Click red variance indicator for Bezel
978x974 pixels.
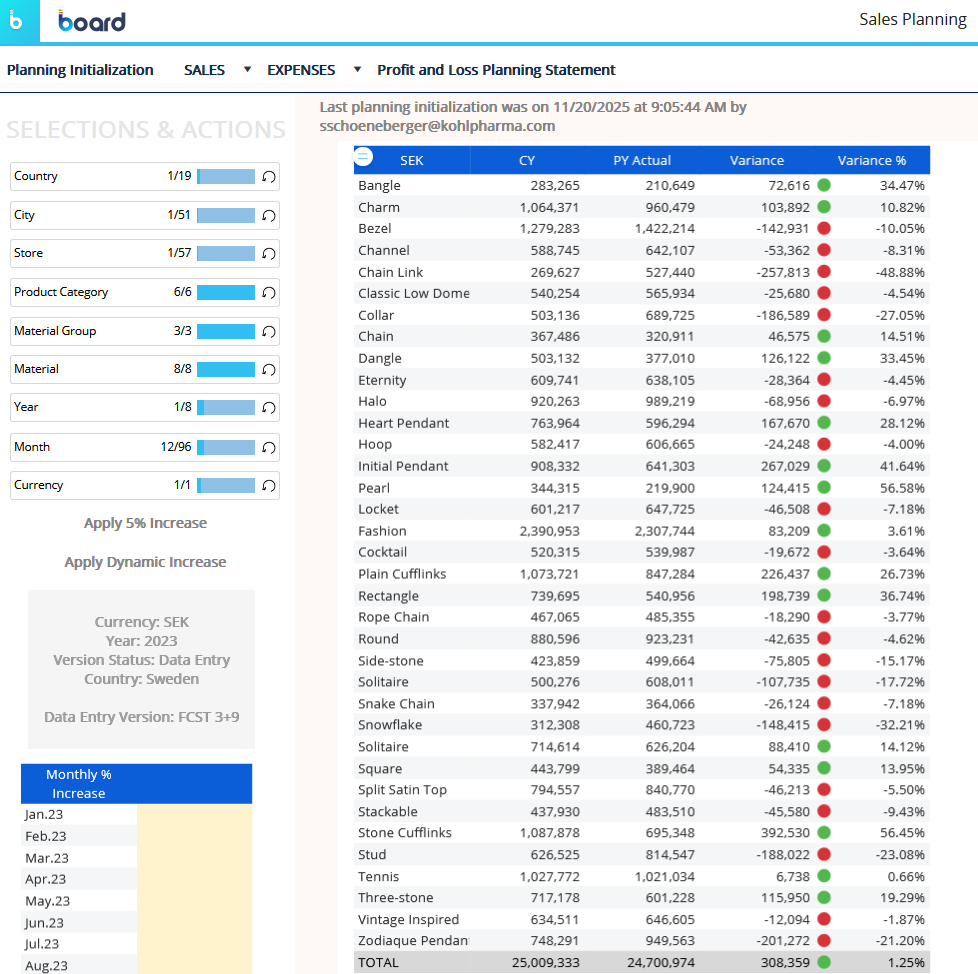pyautogui.click(x=824, y=228)
